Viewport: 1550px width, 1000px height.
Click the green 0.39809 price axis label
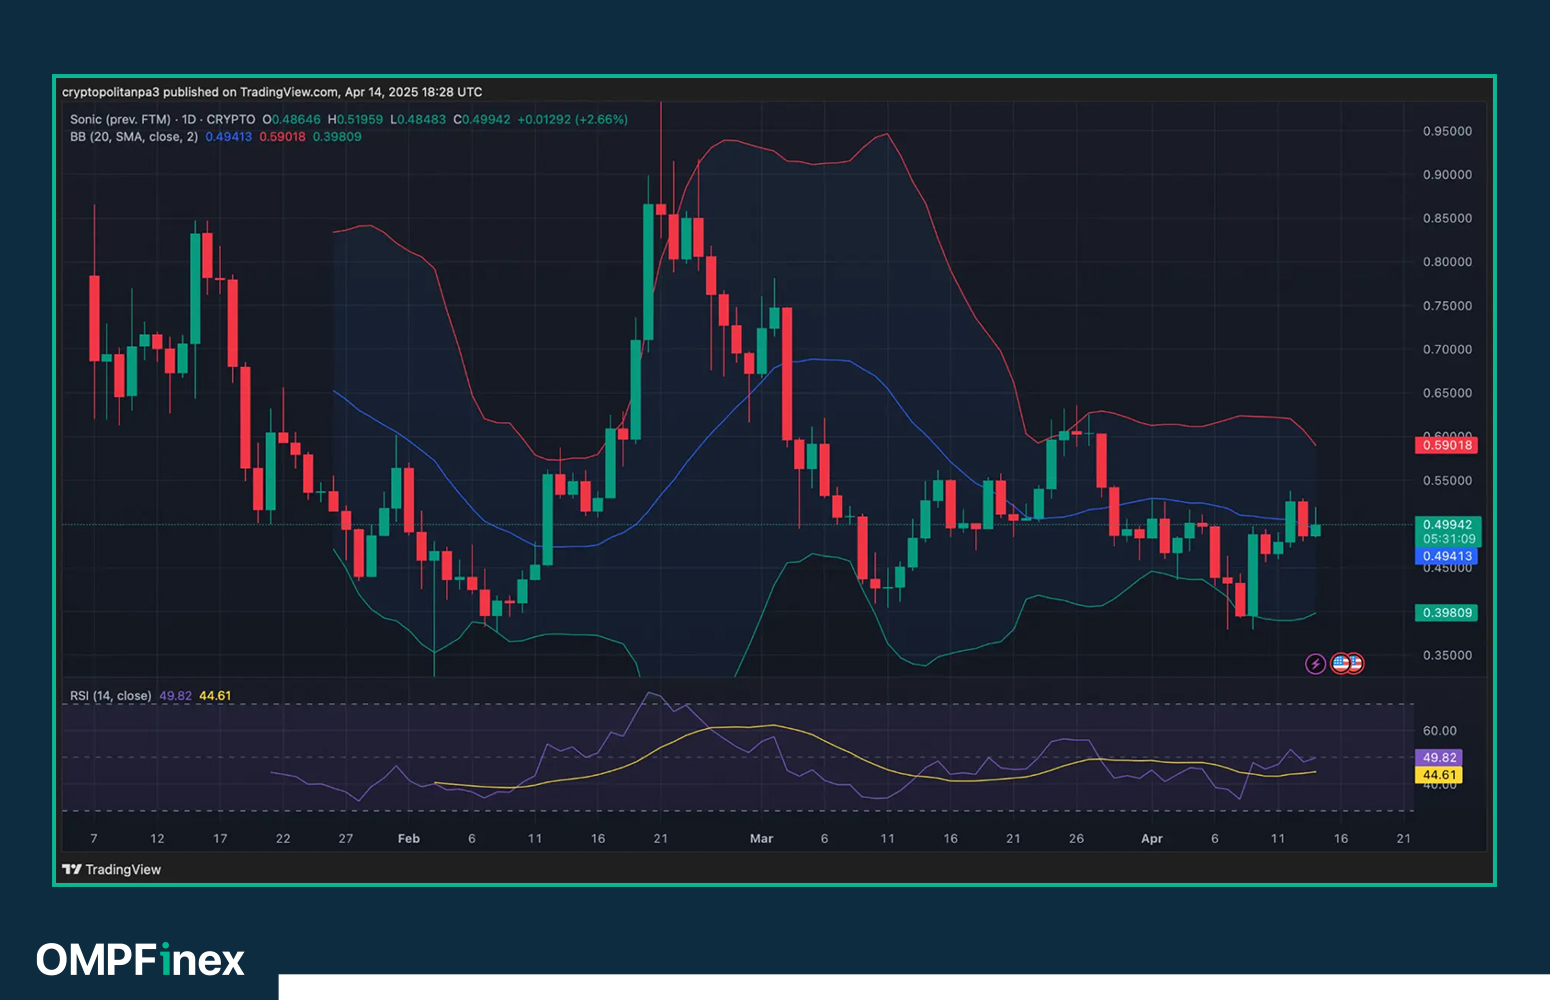point(1446,612)
